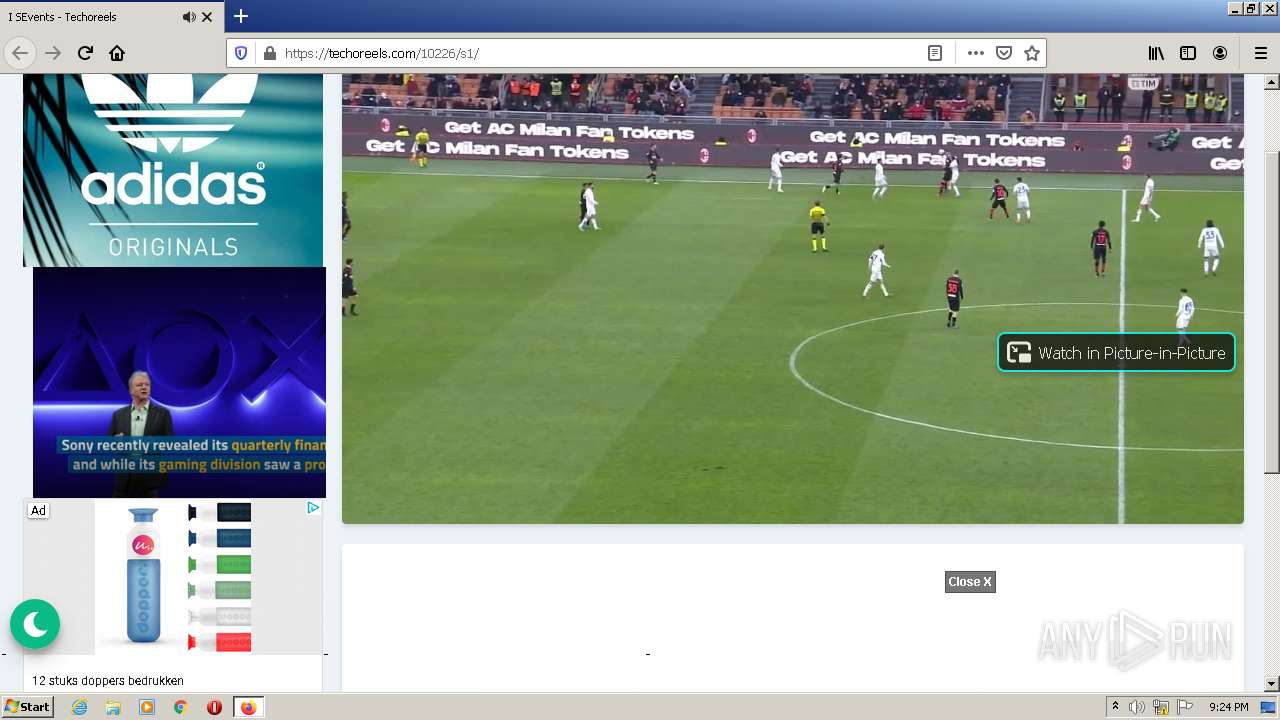The height and width of the screenshot is (720, 1280).
Task: Open the Firefox home page
Action: click(117, 53)
